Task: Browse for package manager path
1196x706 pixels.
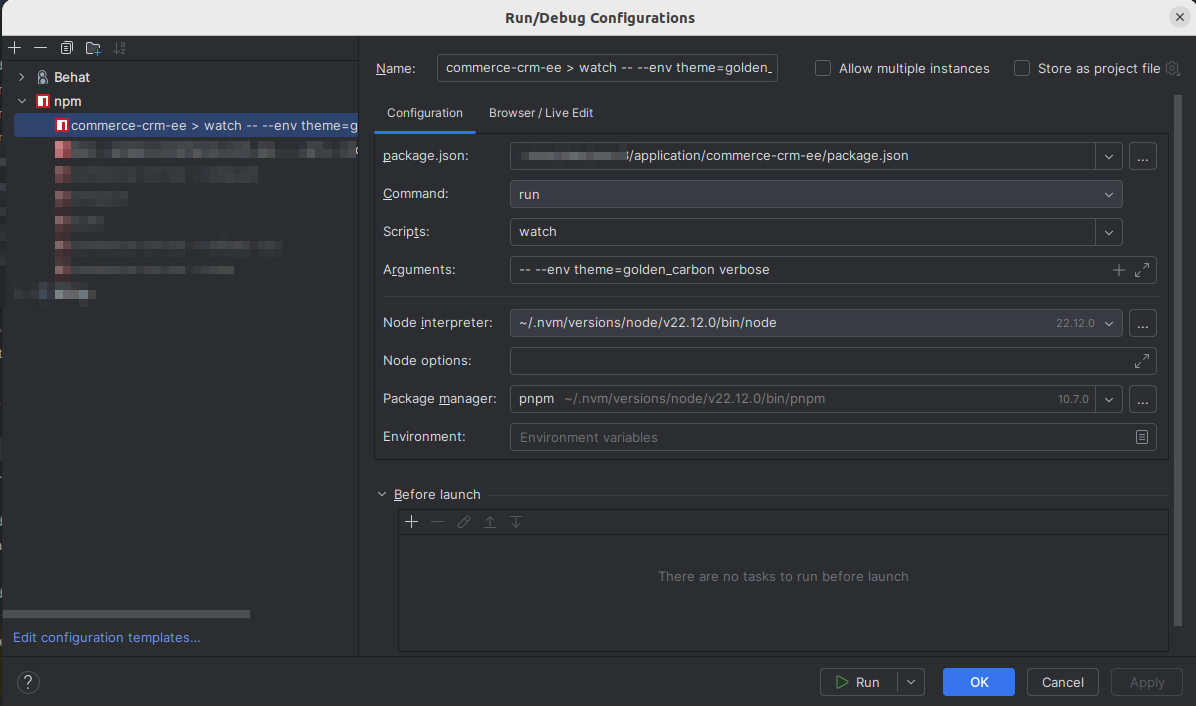Action: coord(1143,400)
